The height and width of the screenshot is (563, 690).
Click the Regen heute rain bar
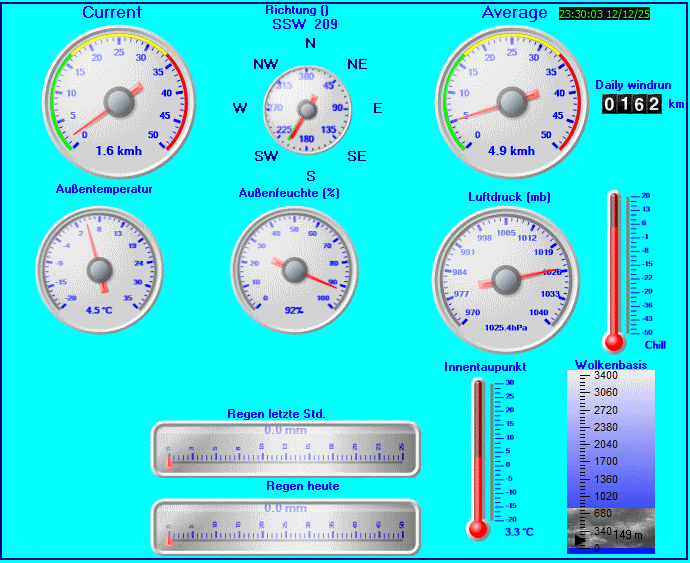[x=285, y=526]
